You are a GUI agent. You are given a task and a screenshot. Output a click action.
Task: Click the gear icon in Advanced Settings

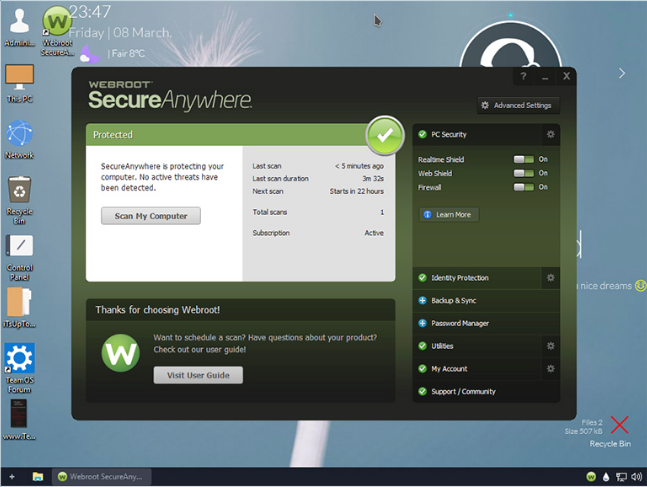(x=485, y=105)
